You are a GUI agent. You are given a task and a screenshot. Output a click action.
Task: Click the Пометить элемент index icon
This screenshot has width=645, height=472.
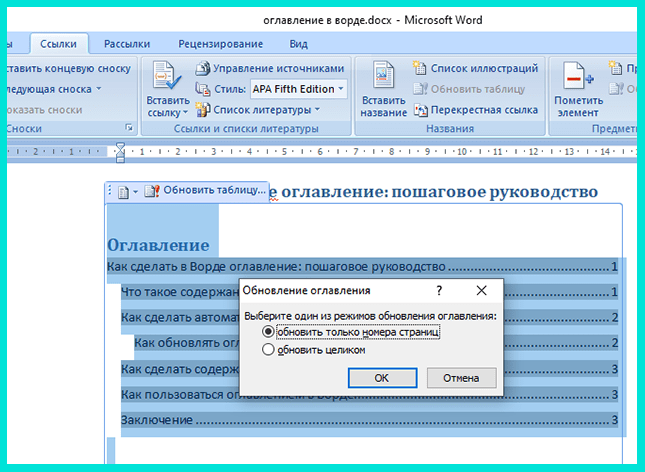[x=578, y=76]
